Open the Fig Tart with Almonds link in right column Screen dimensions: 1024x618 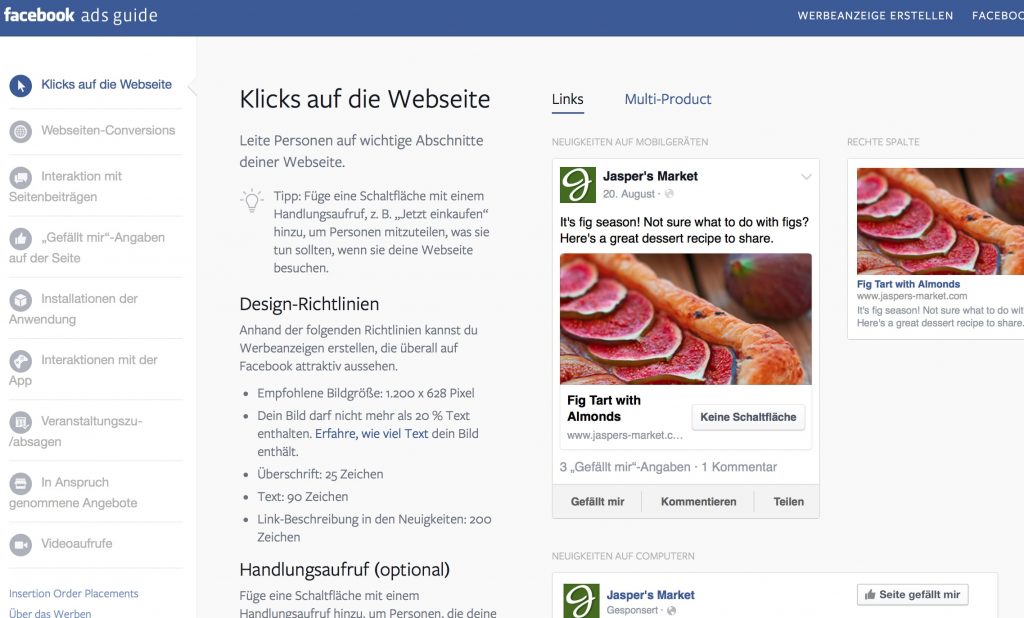(908, 284)
